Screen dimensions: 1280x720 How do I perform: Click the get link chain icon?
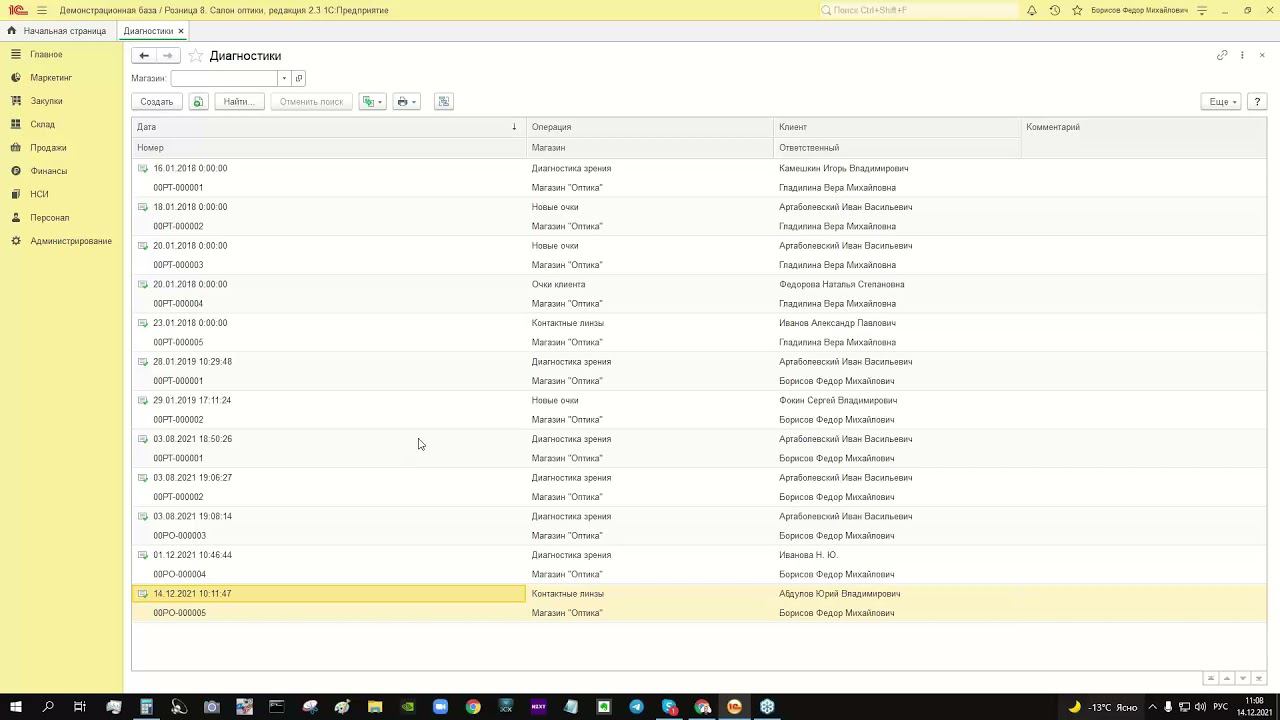[x=1222, y=55]
